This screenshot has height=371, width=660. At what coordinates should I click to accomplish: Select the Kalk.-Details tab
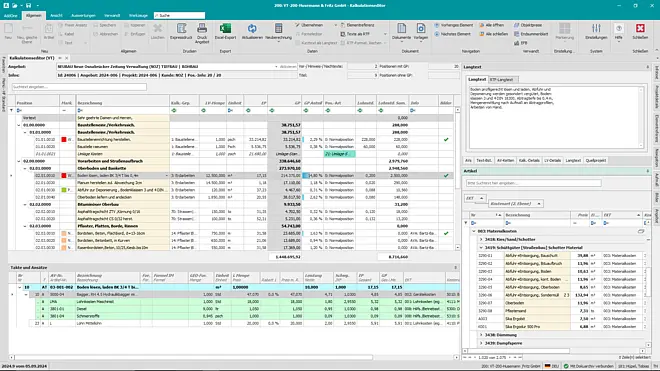coord(529,160)
